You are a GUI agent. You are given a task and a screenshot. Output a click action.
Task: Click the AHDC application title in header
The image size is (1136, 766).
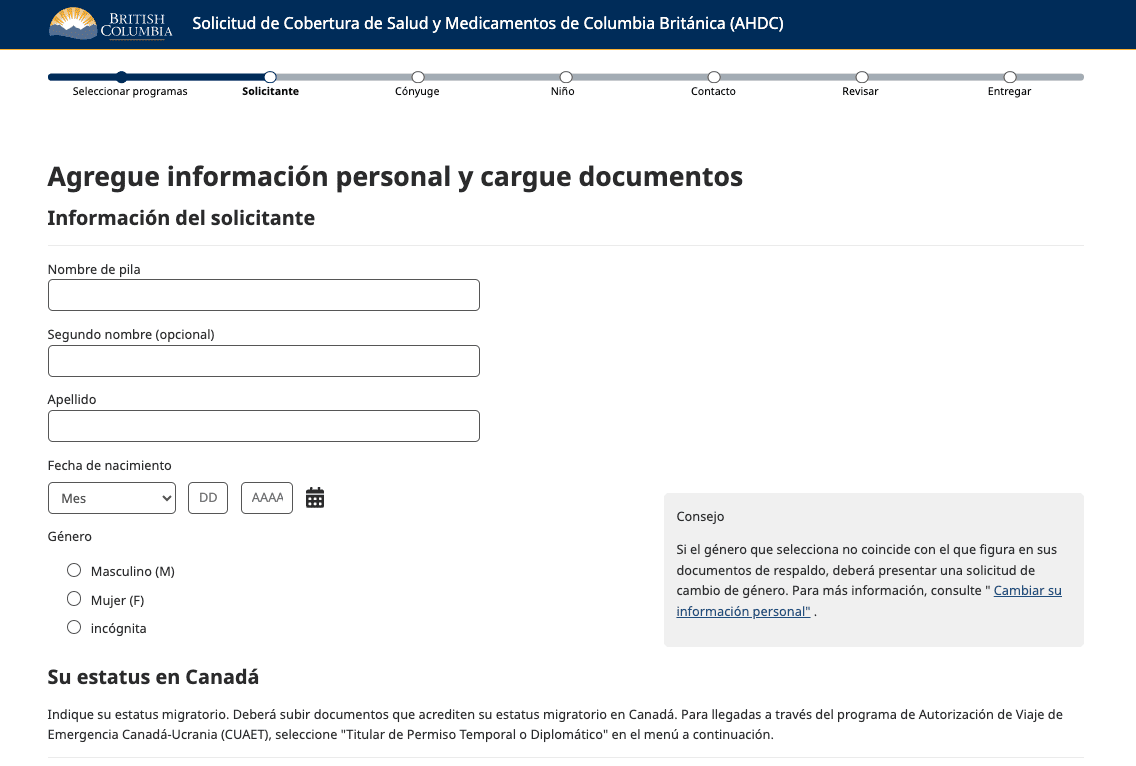pyautogui.click(x=488, y=24)
